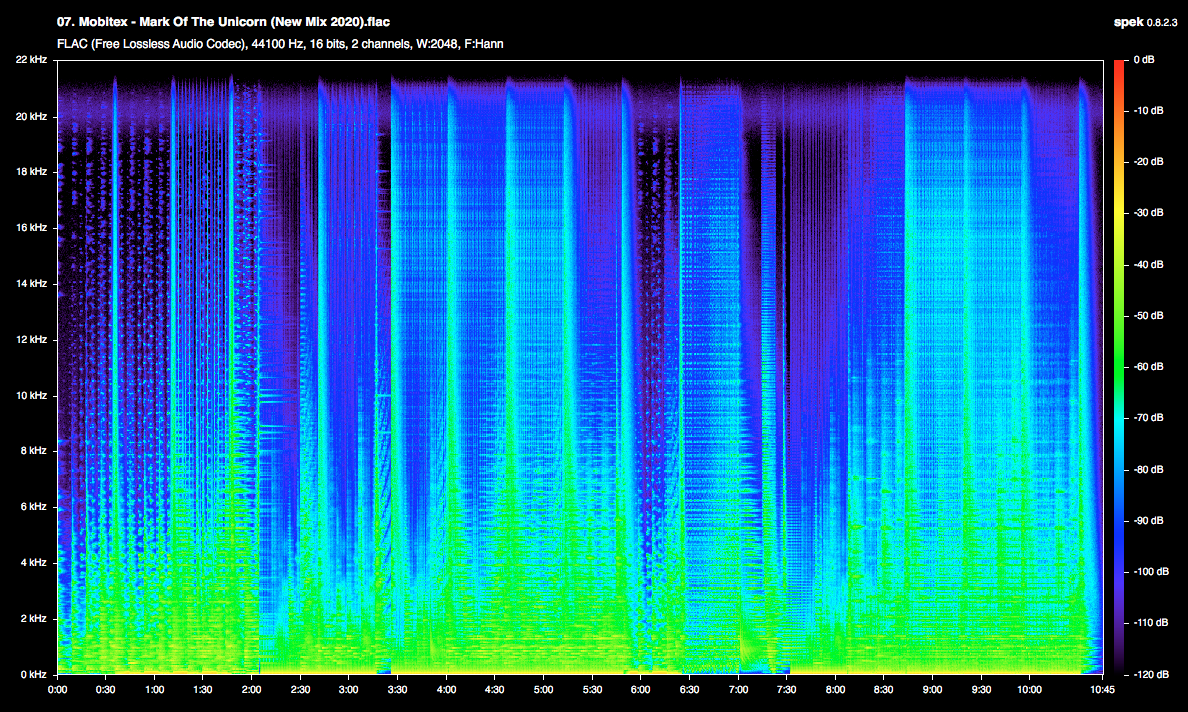Screen dimensions: 1188x712
Task: Click the 16 kHz frequency label
Action: click(31, 227)
